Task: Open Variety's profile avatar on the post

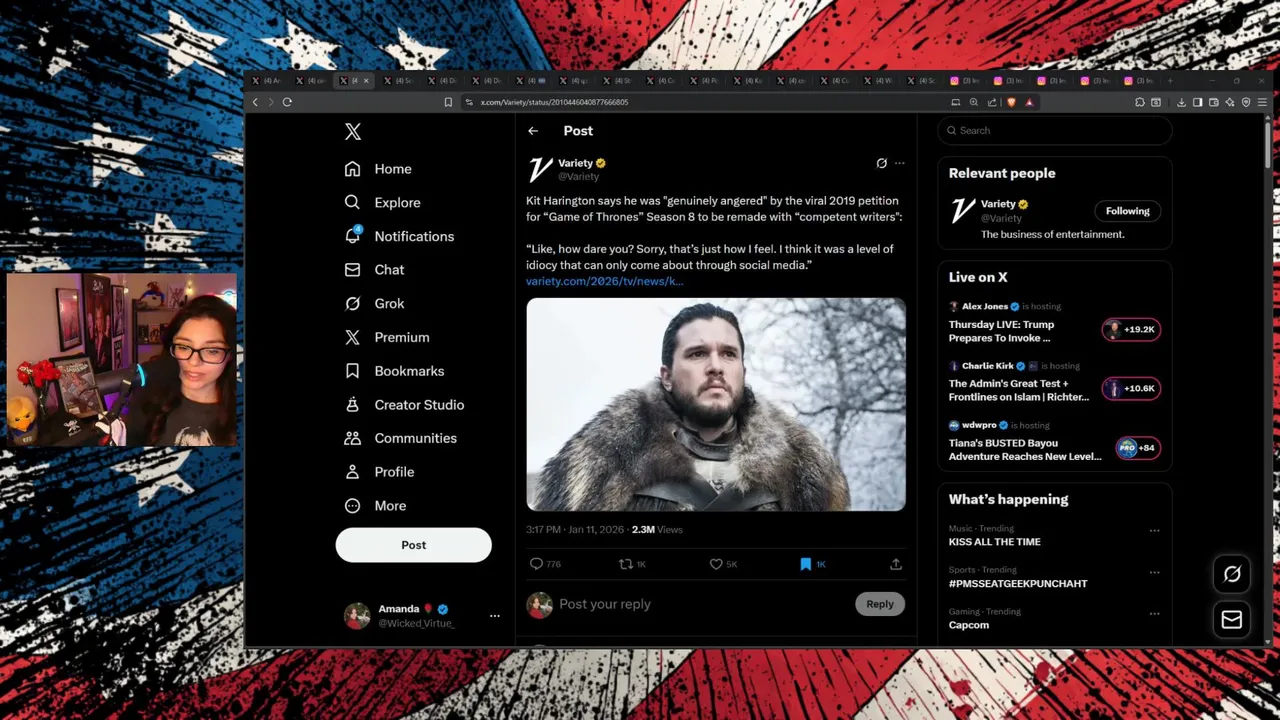Action: pyautogui.click(x=540, y=169)
